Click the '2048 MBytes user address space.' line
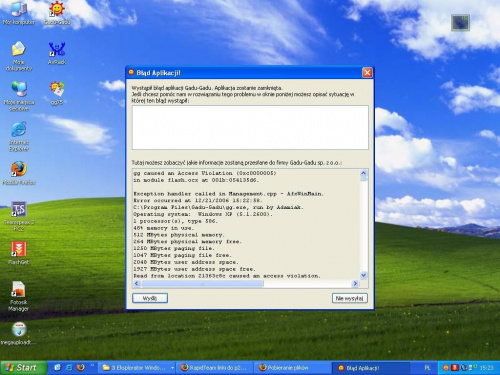The image size is (500, 375). pos(186,262)
